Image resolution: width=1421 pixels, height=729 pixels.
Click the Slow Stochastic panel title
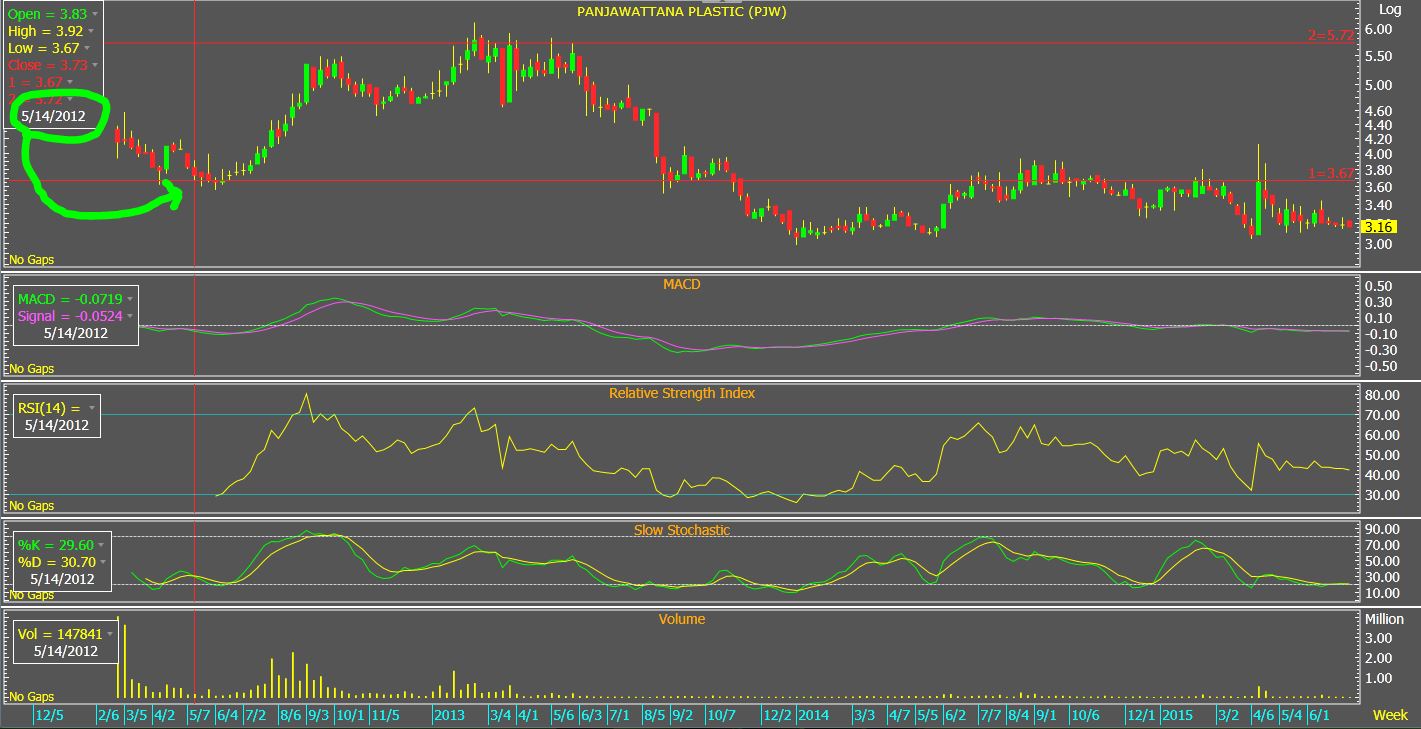tap(682, 530)
